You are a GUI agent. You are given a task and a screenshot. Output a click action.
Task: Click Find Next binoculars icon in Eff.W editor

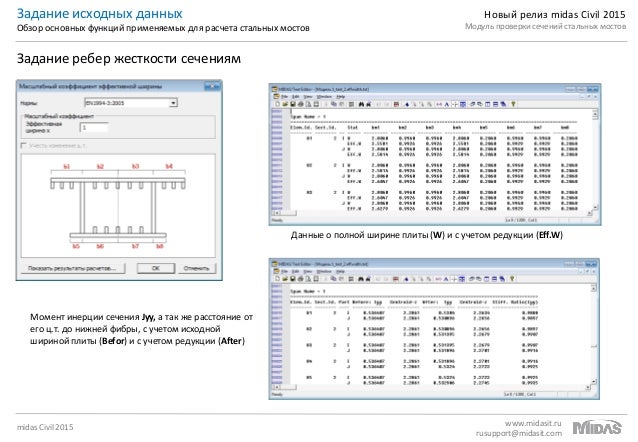(369, 104)
